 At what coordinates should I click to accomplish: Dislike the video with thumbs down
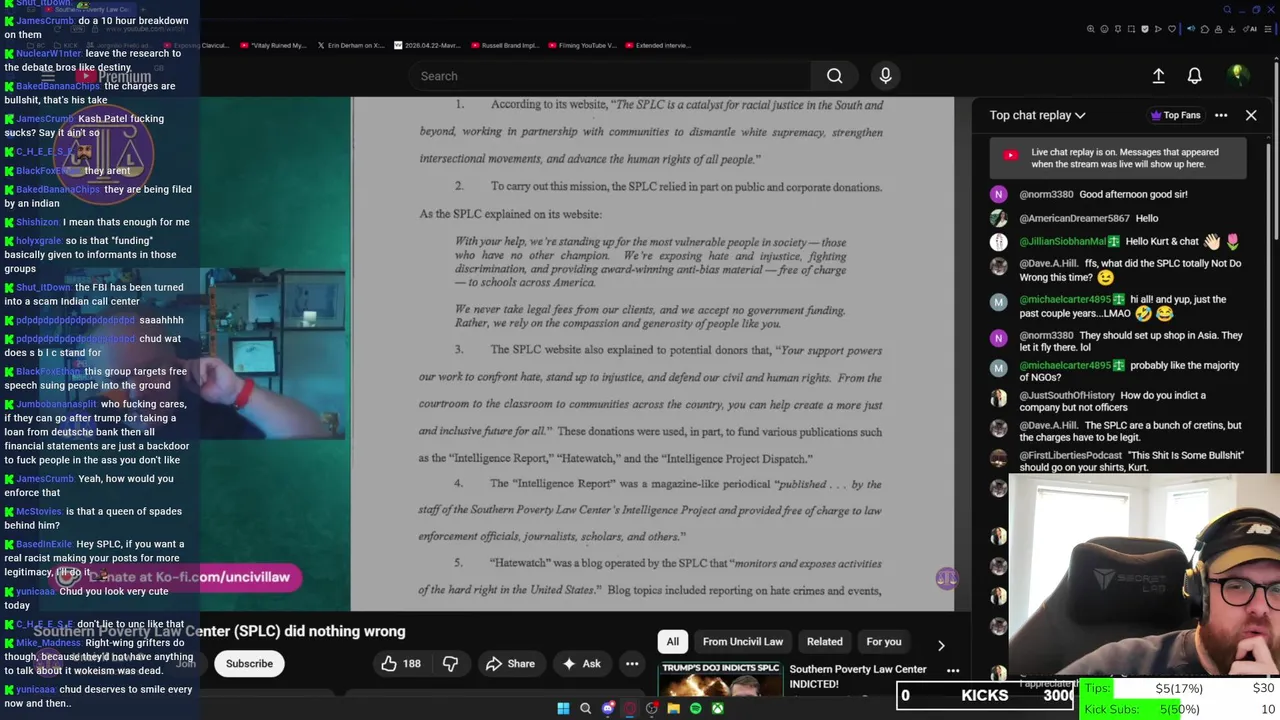pos(450,663)
